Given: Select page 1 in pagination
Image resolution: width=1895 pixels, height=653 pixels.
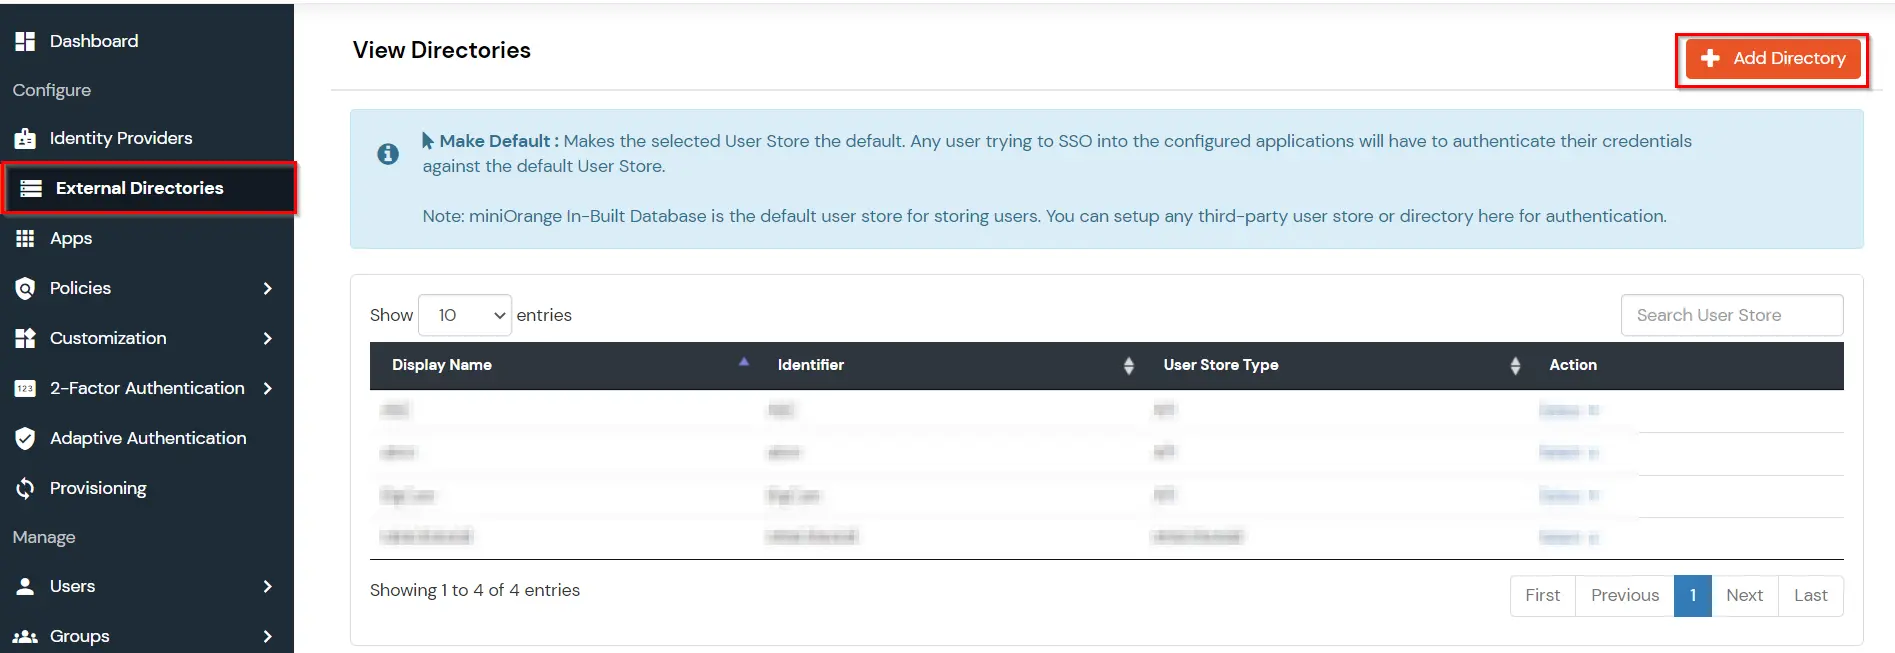Looking at the screenshot, I should click(x=1693, y=595).
